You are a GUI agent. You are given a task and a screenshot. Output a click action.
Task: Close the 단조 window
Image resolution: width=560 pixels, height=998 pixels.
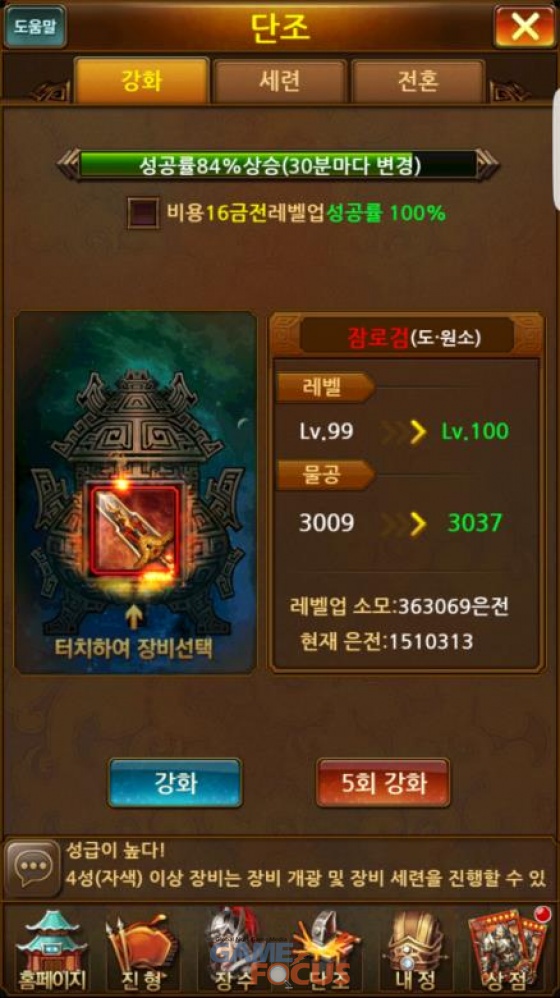point(525,27)
